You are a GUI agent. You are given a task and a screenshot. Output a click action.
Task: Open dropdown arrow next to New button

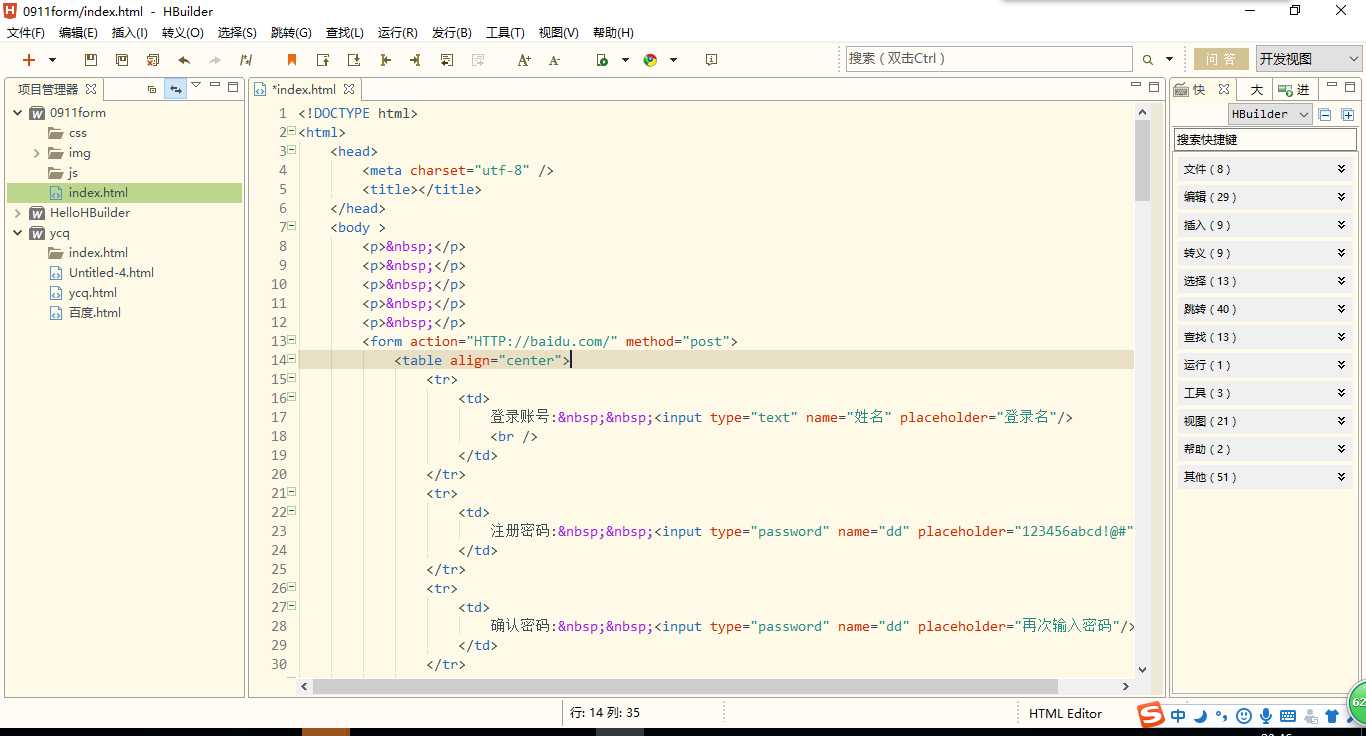(x=52, y=60)
